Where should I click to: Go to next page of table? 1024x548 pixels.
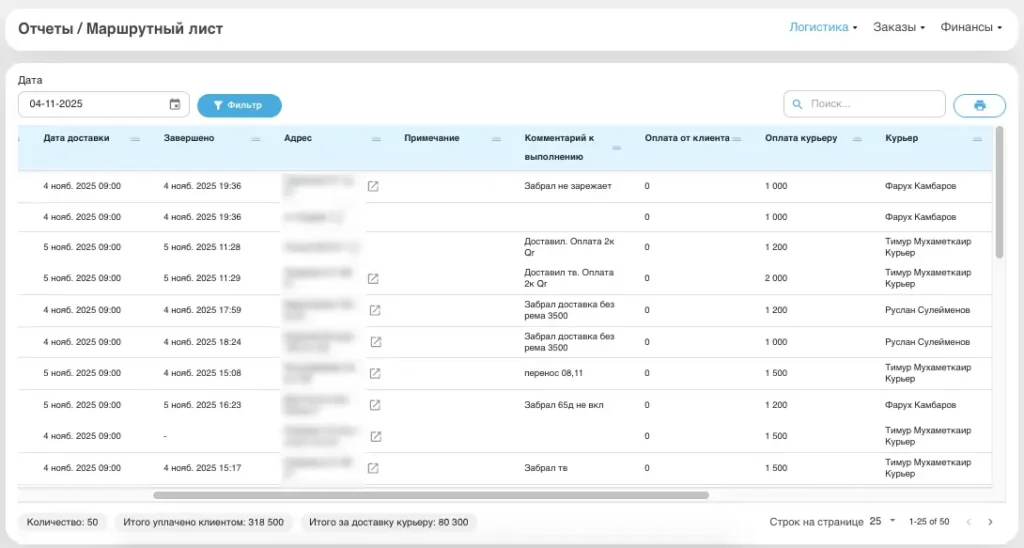pos(990,522)
